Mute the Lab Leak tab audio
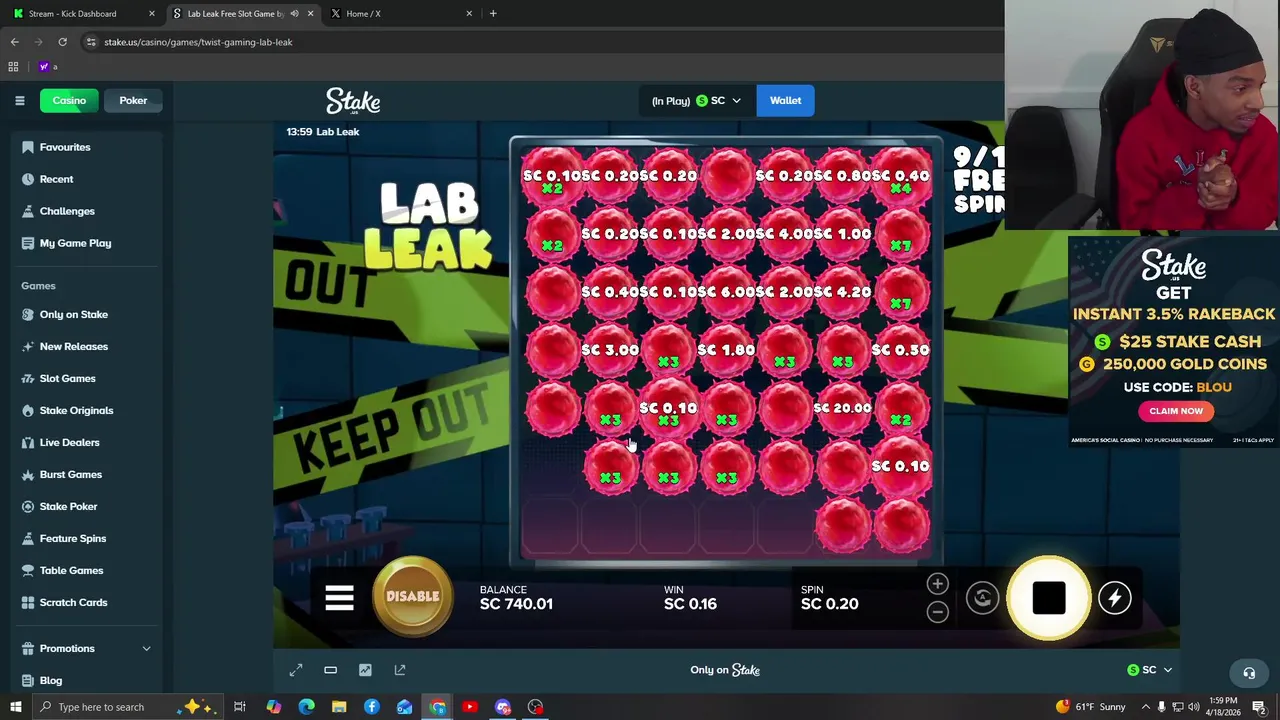1280x720 pixels. click(x=294, y=13)
